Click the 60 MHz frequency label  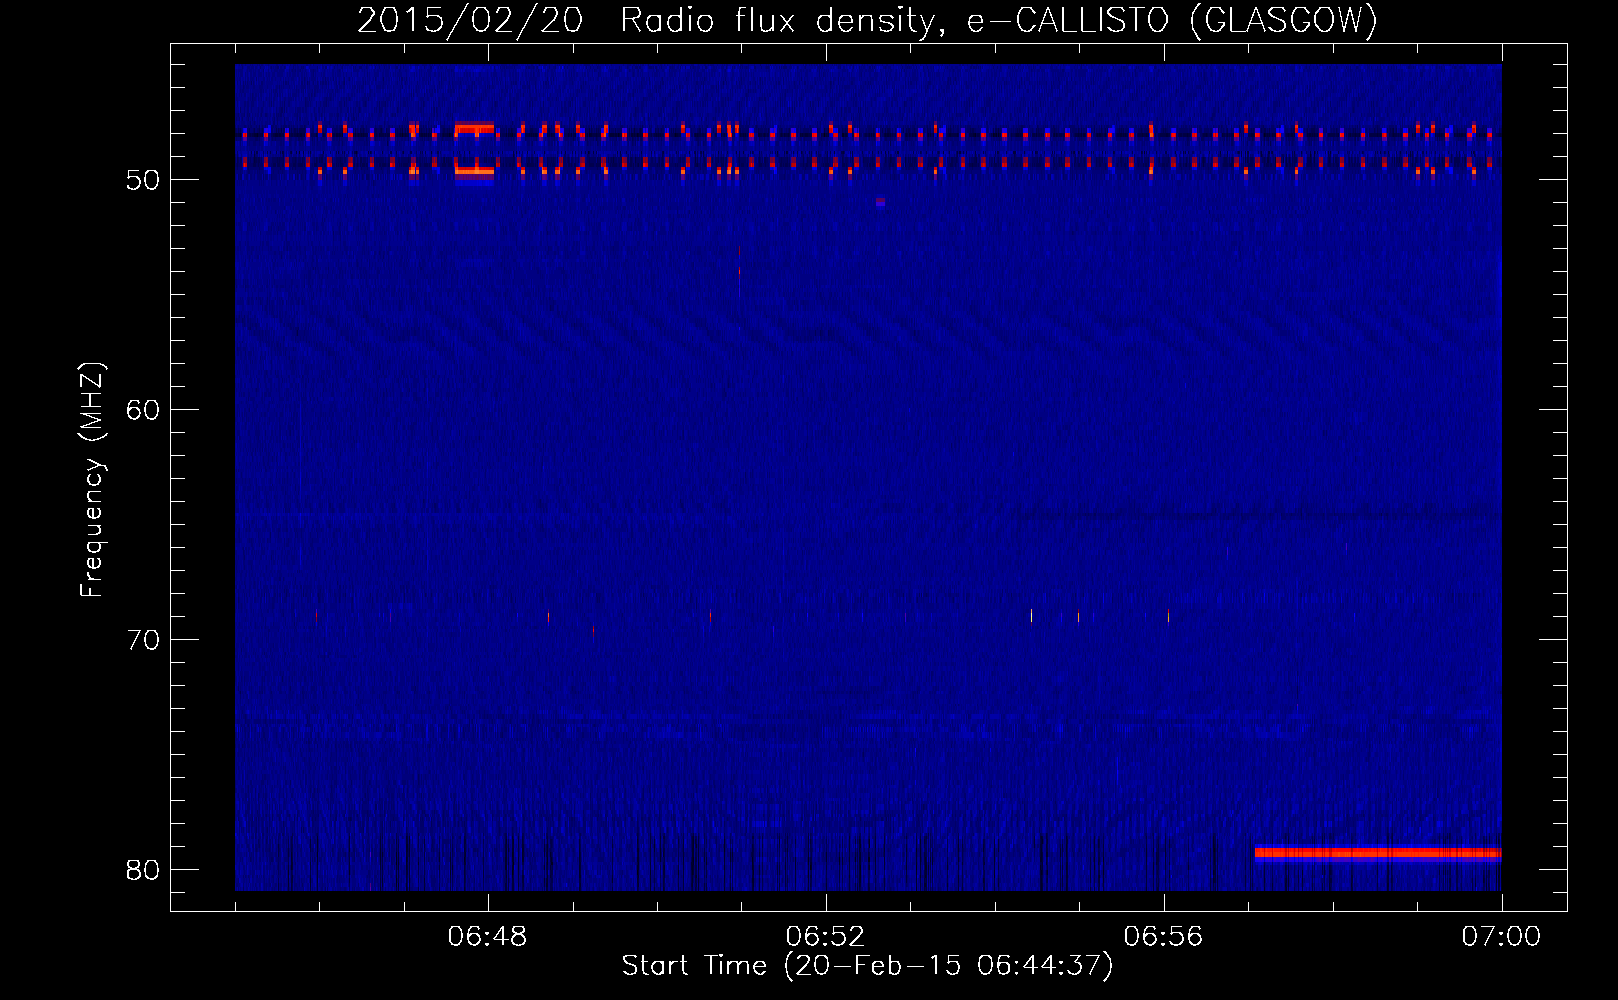tap(143, 410)
